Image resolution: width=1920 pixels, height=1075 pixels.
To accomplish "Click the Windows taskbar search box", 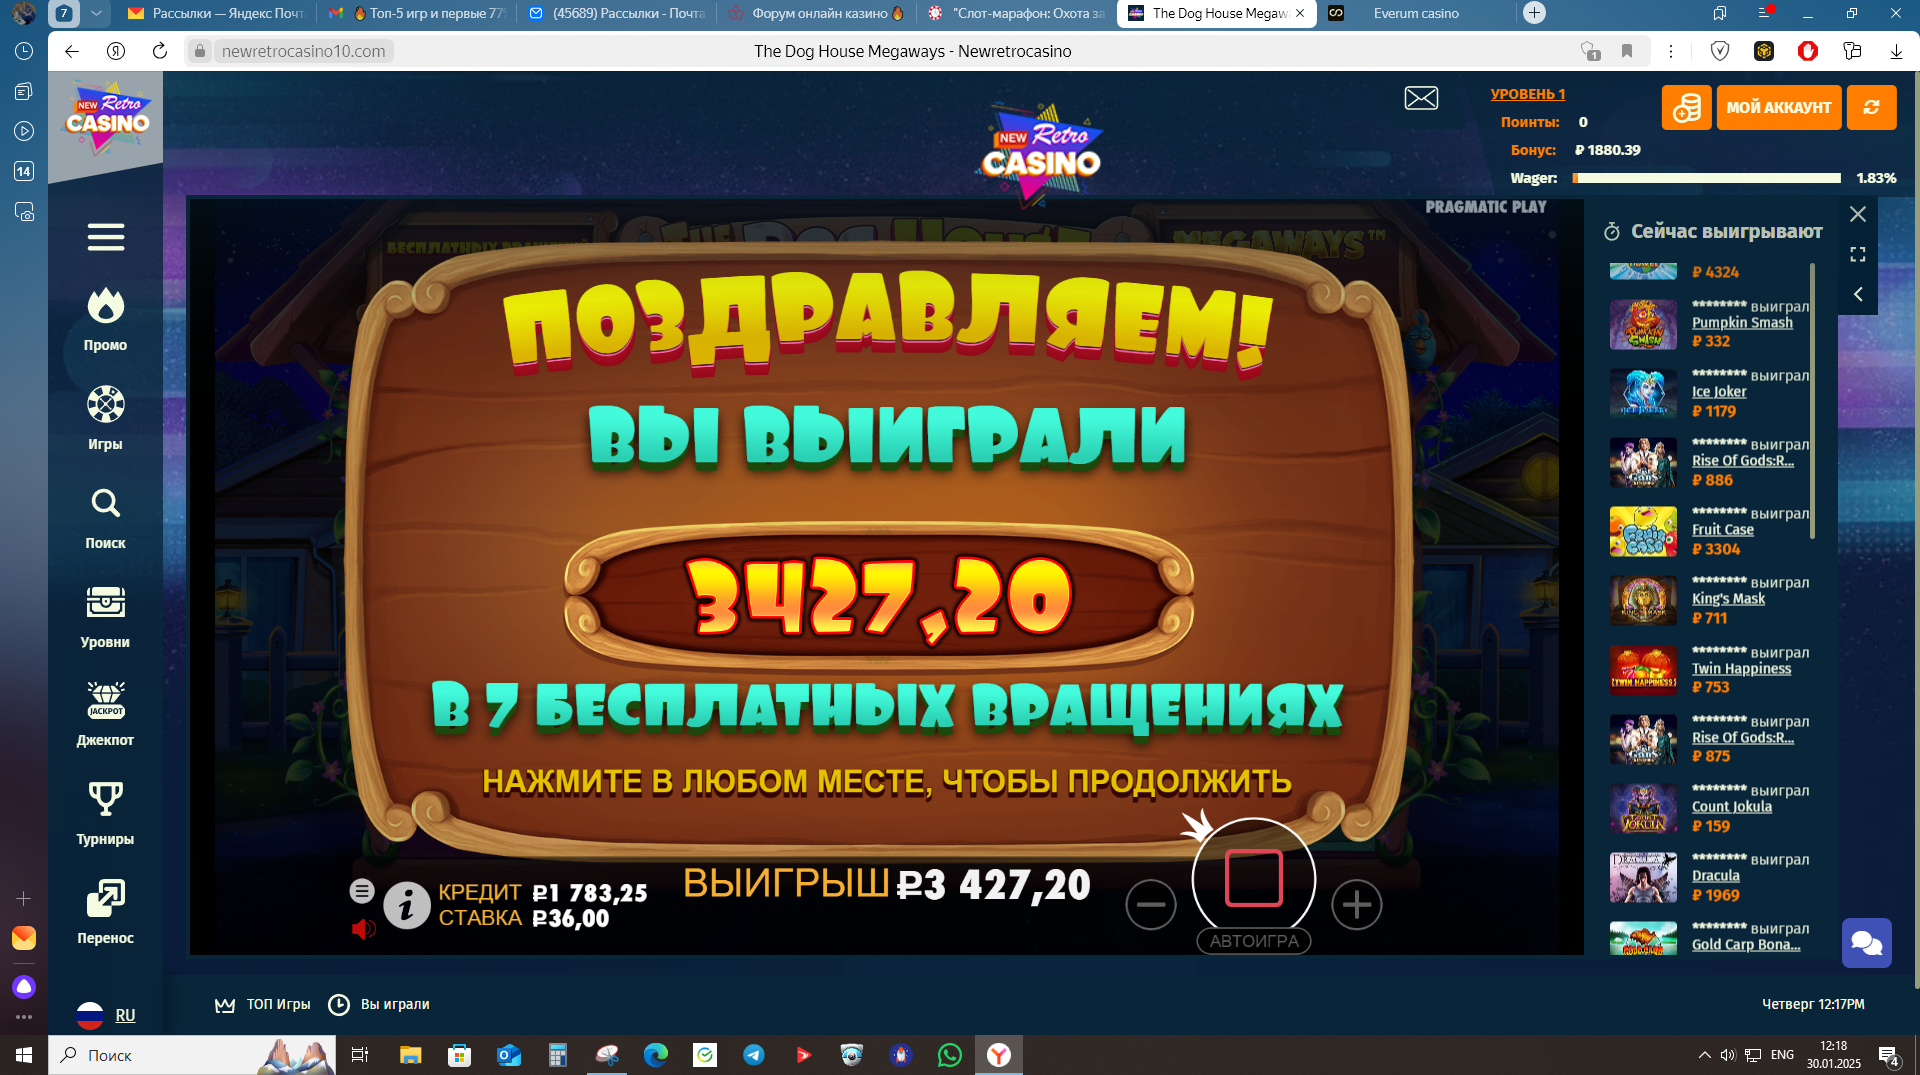I will [192, 1055].
